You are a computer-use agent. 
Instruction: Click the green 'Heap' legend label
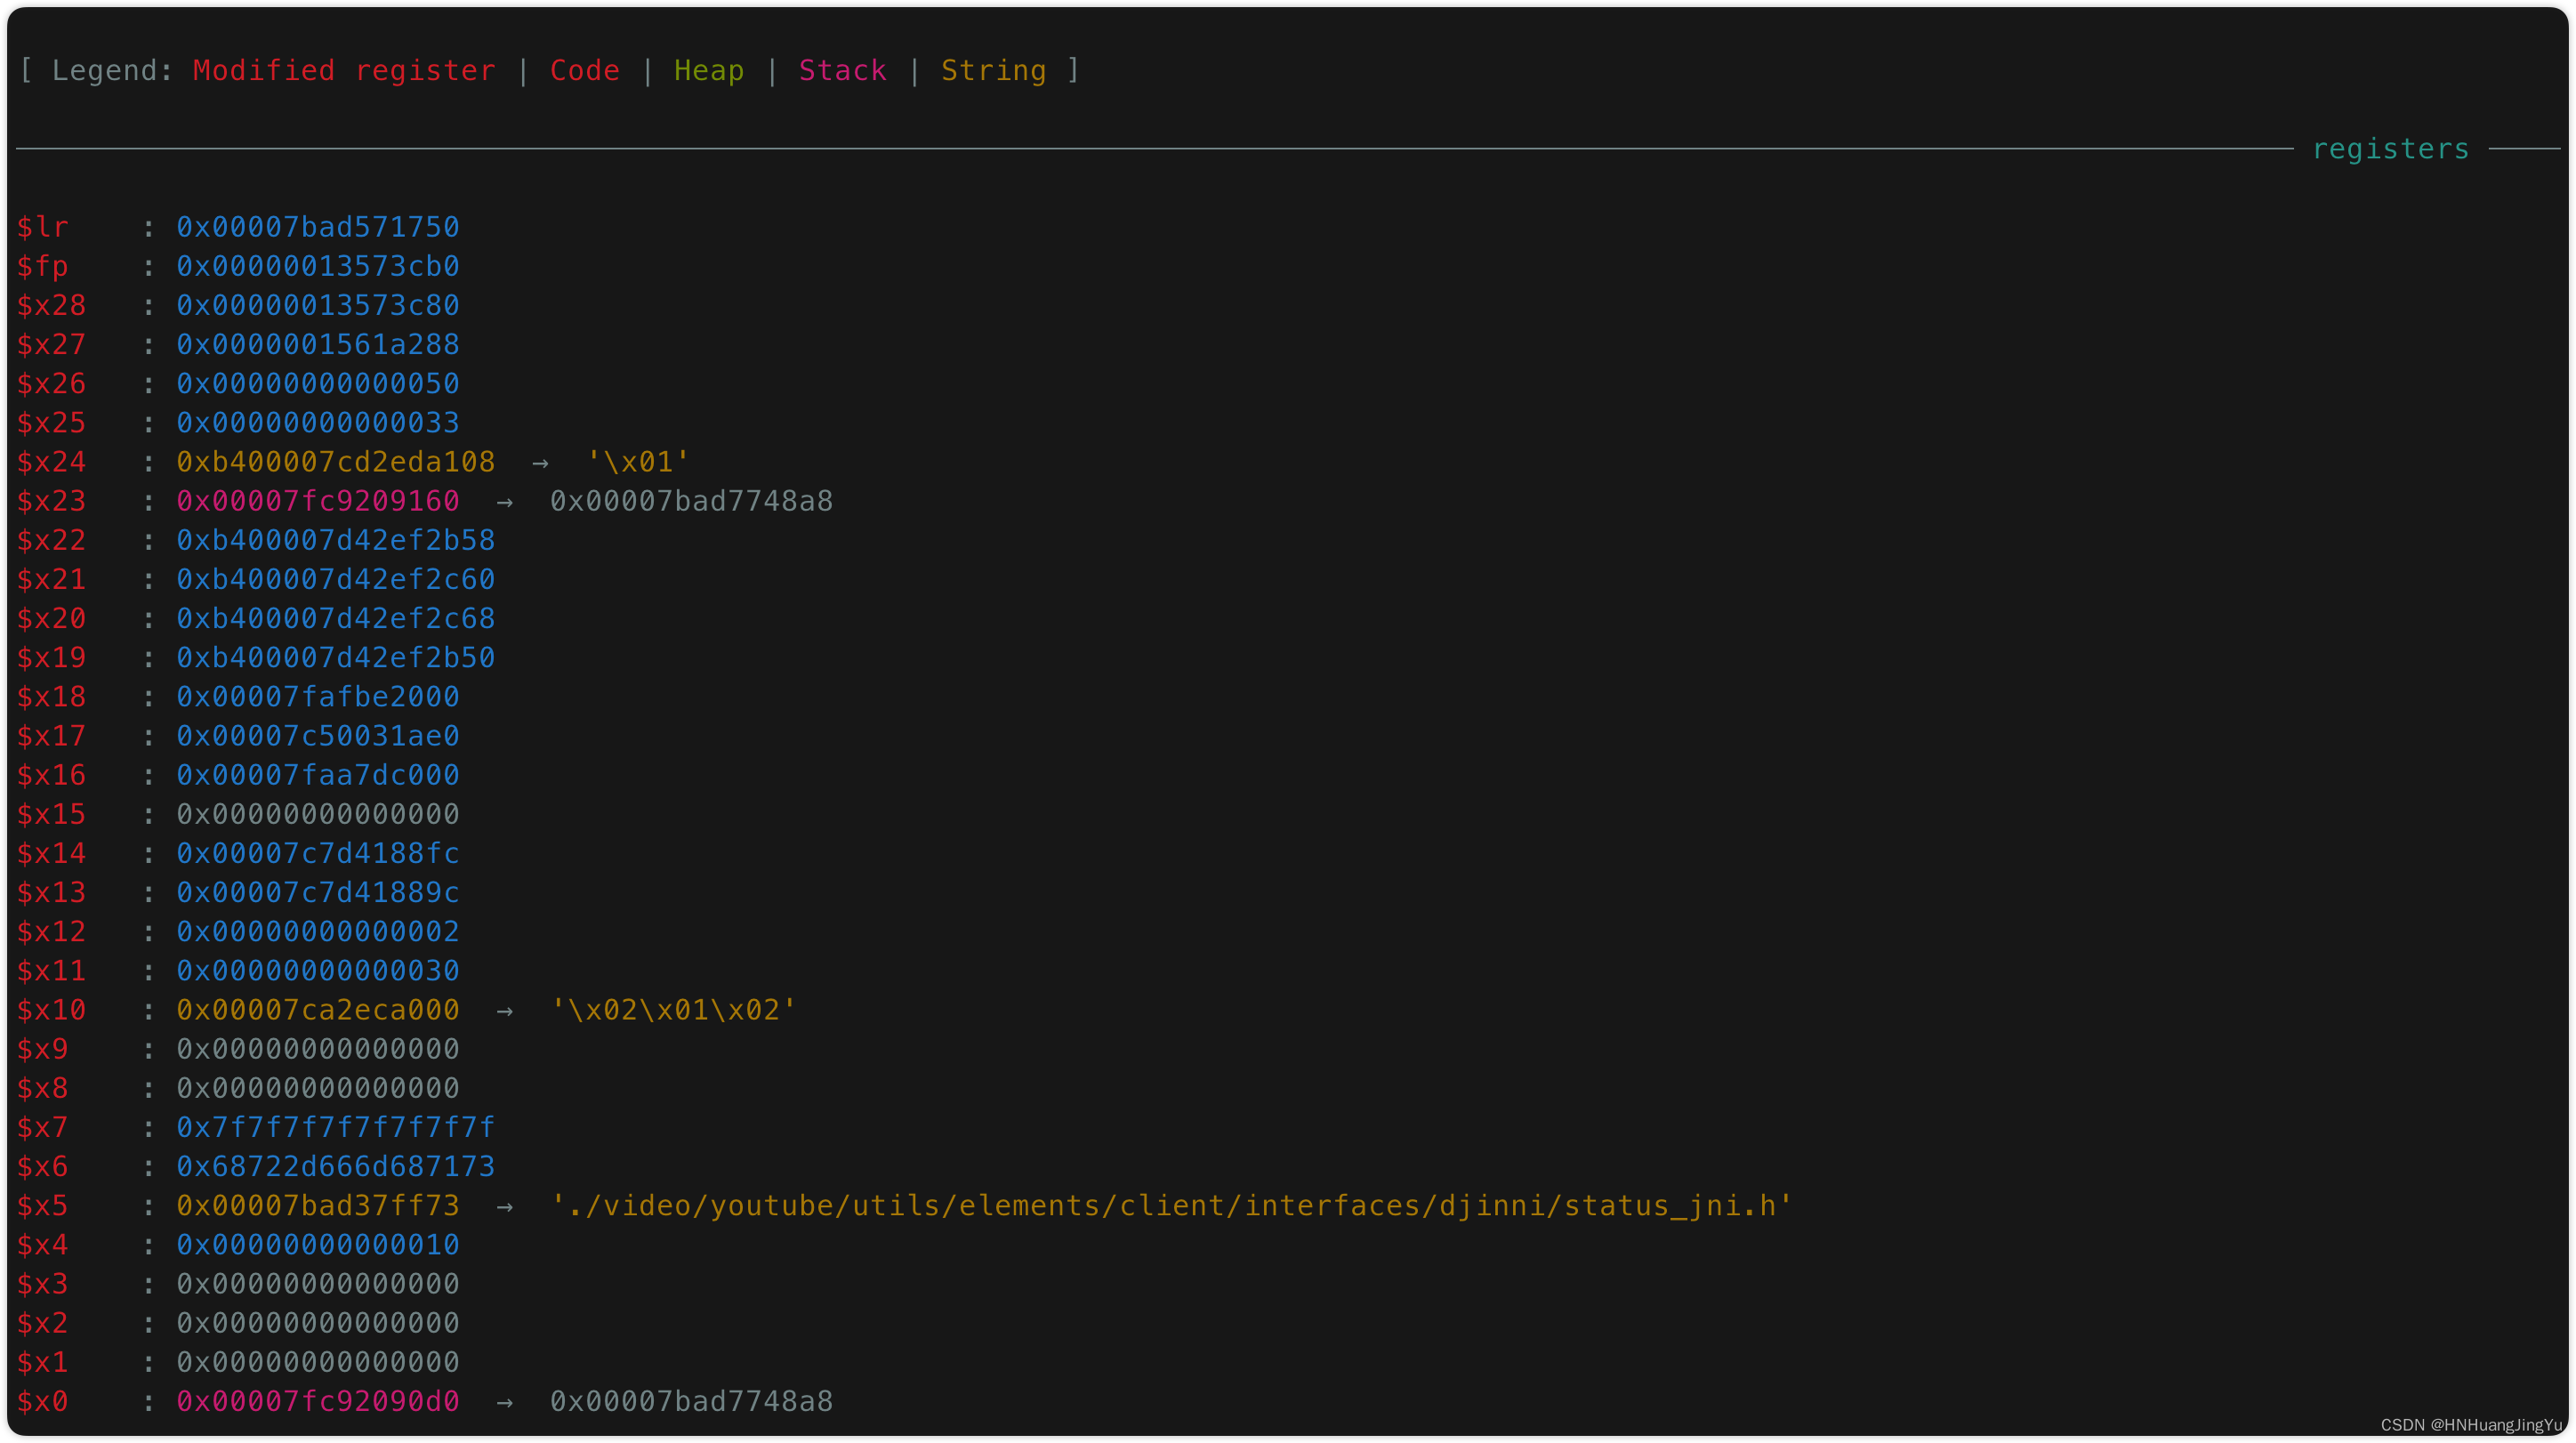tap(708, 70)
